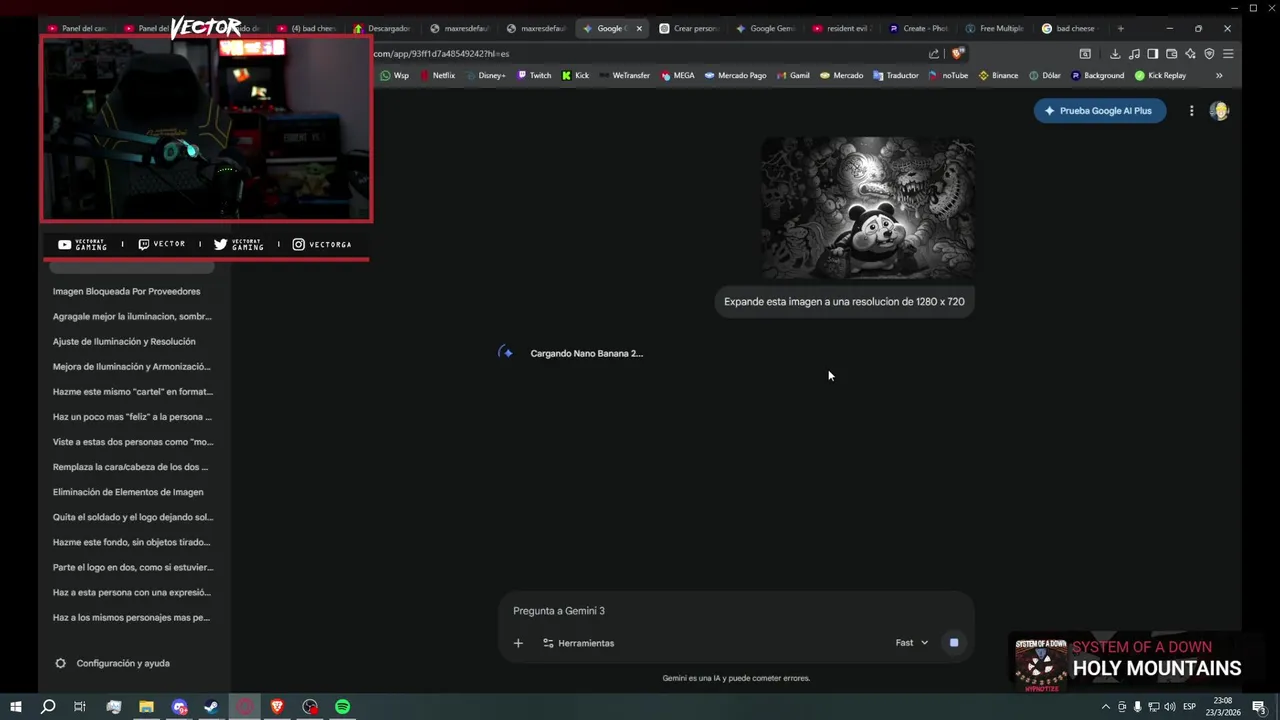Focus the Pregunta a Gemini 3 input field

coord(736,611)
